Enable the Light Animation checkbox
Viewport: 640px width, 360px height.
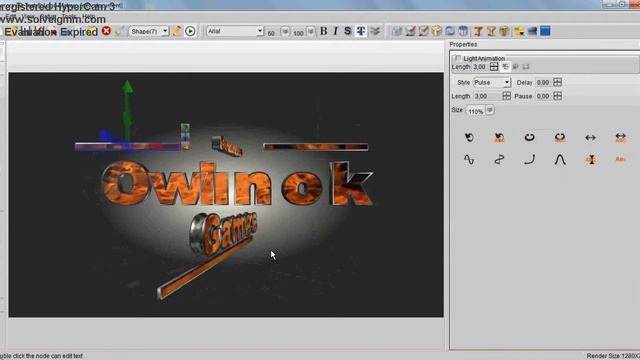point(458,58)
